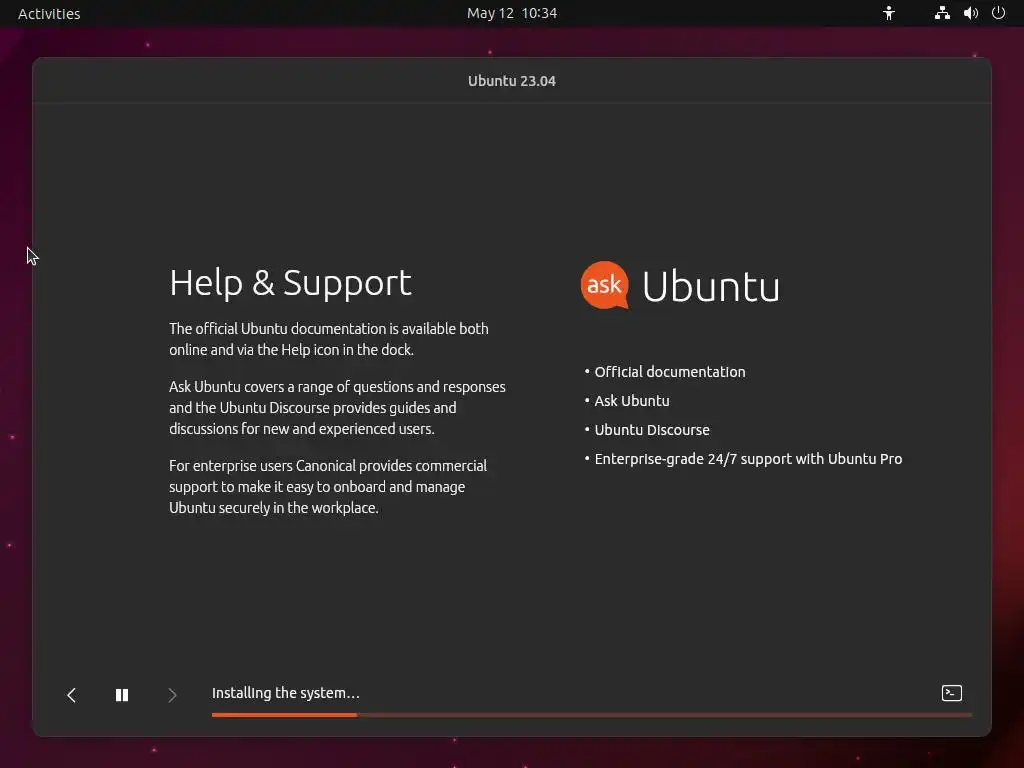The width and height of the screenshot is (1024, 768).
Task: Open the clock and calendar menu
Action: [x=512, y=14]
